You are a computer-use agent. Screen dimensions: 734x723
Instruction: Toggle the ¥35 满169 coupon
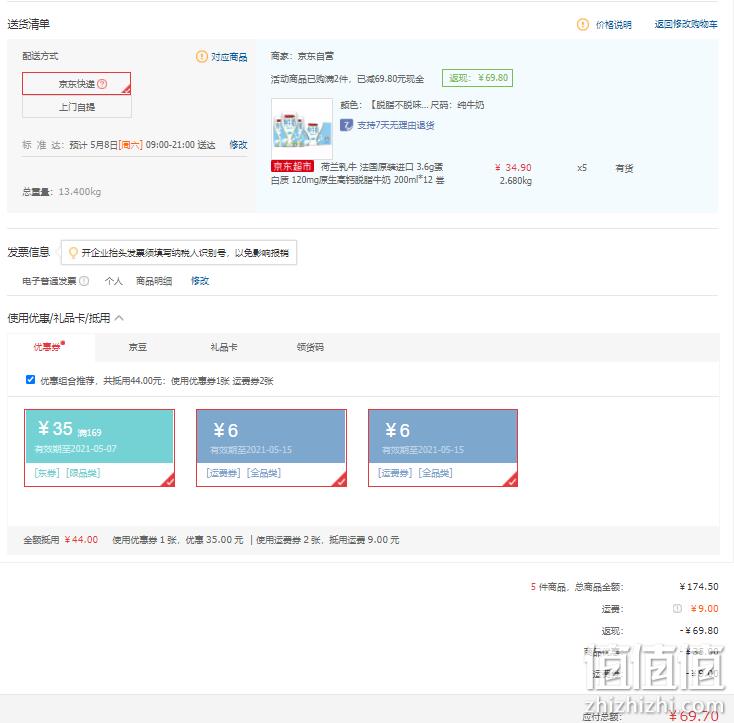(99, 448)
